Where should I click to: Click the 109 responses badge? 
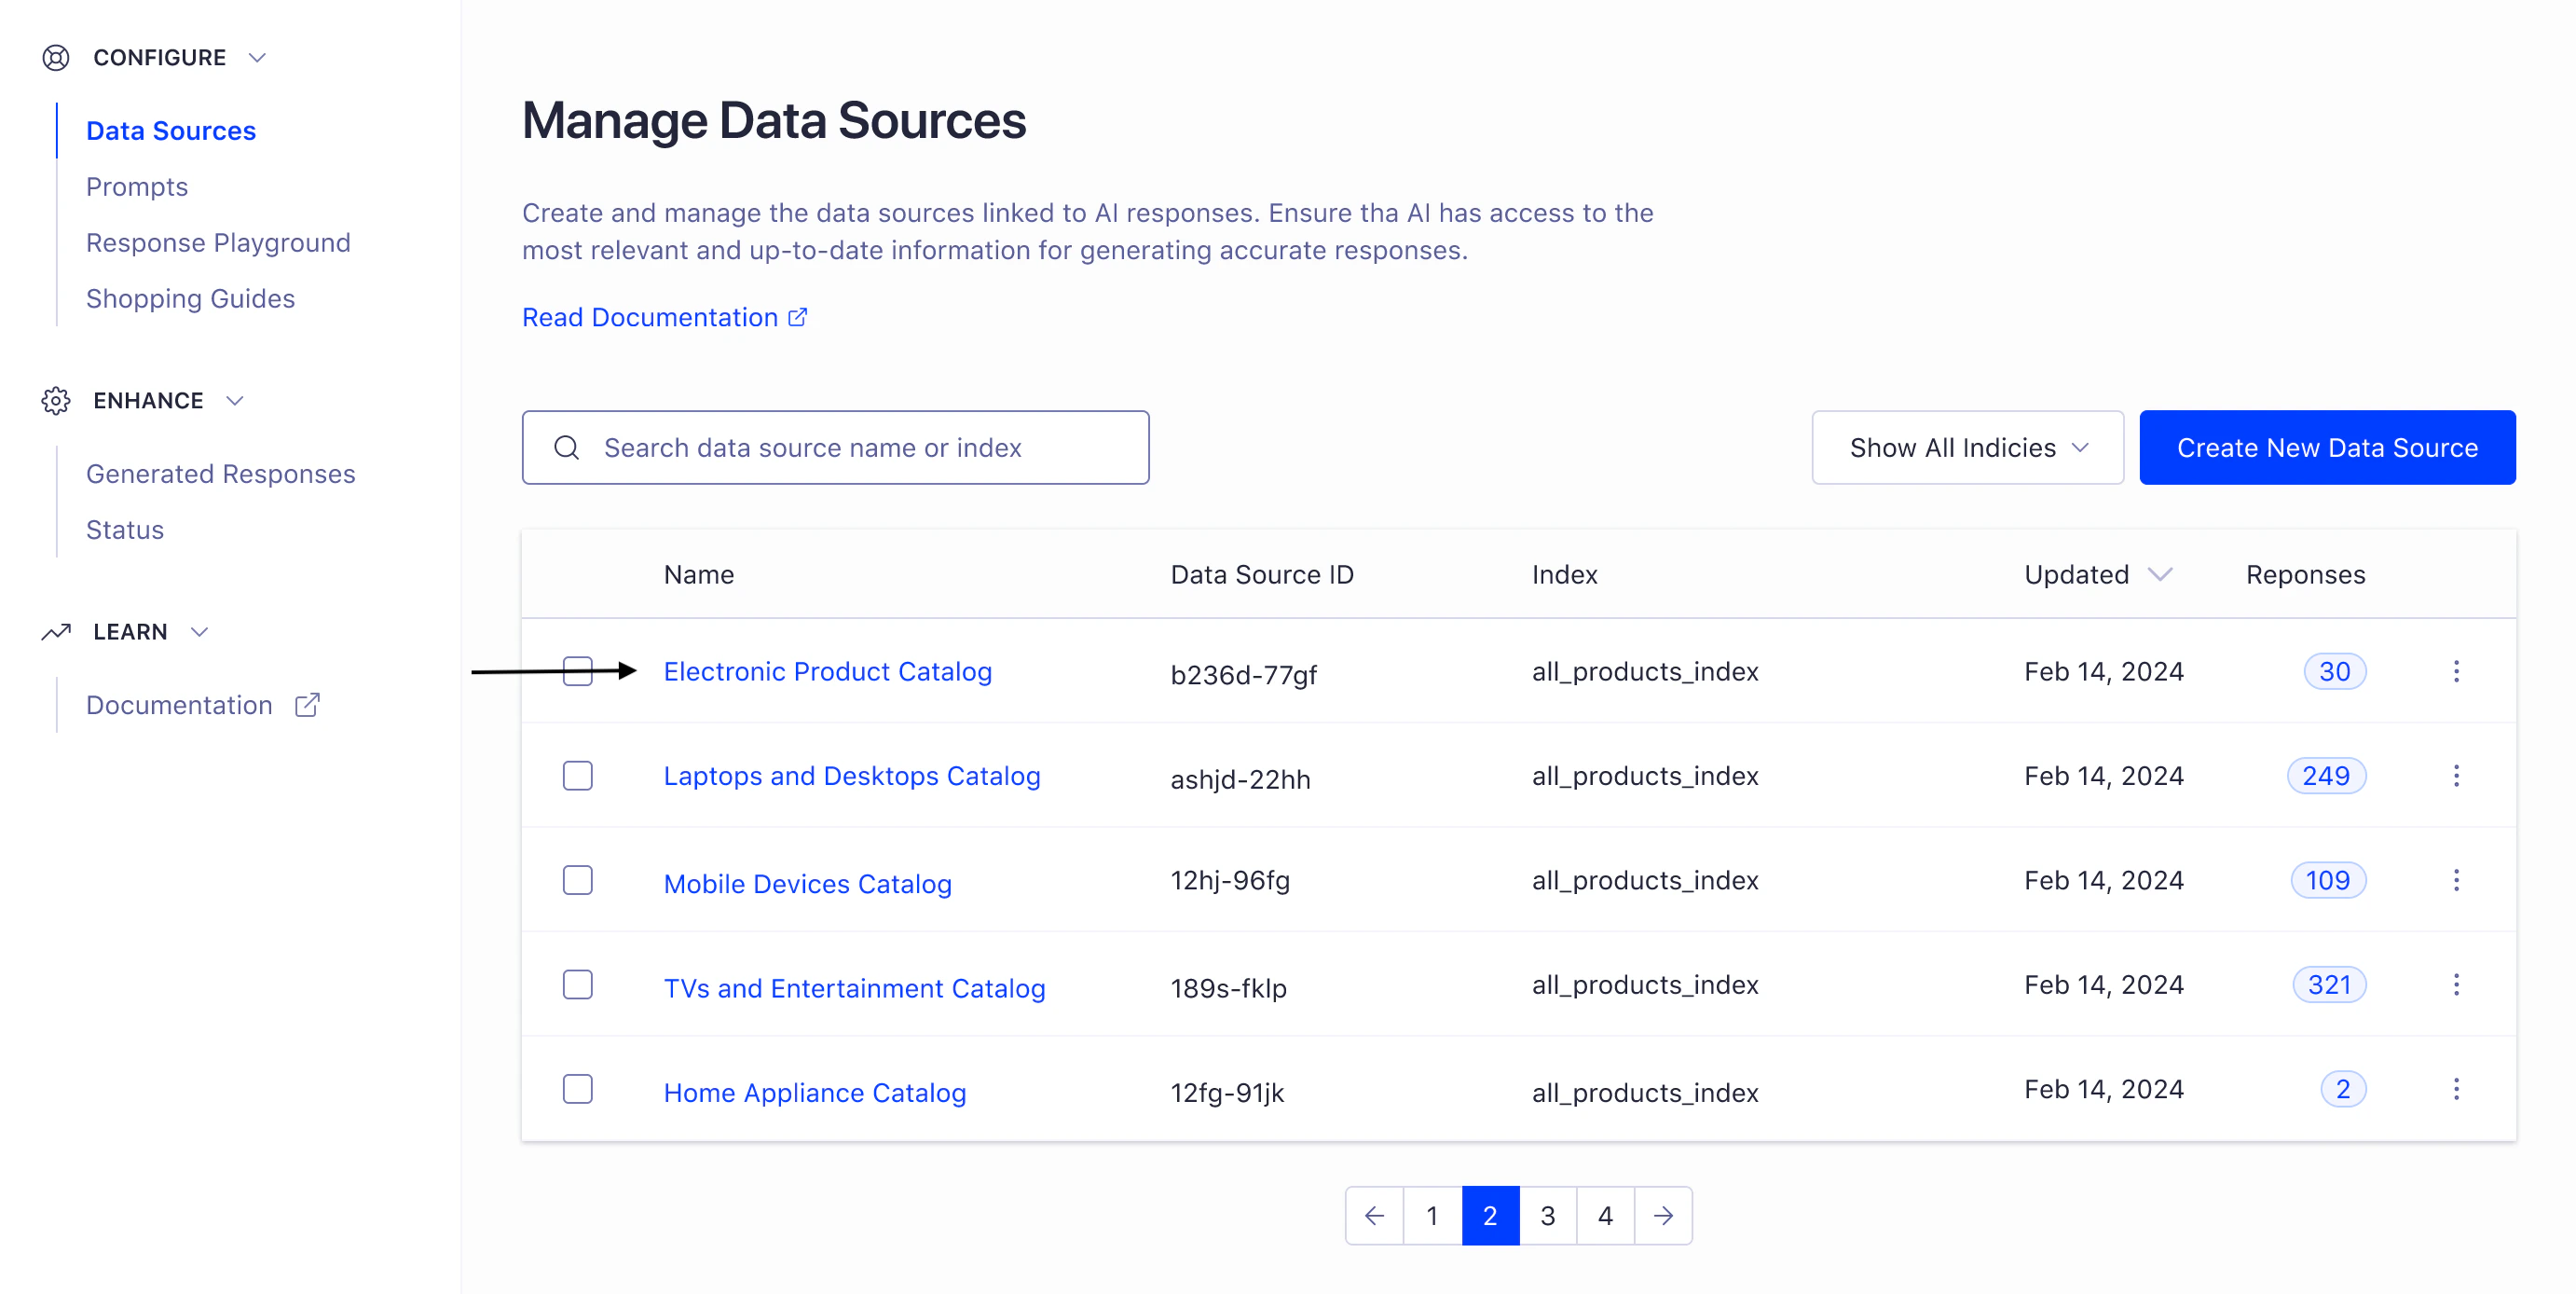(x=2329, y=880)
